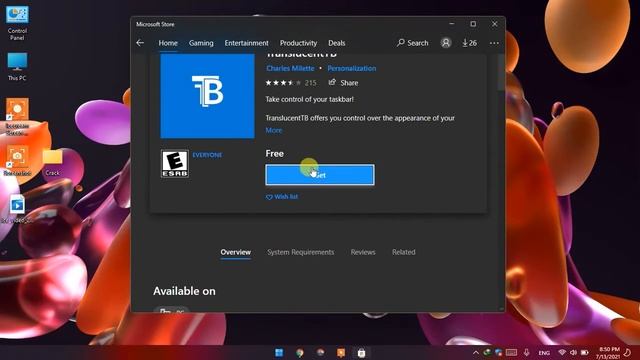Click the blue Get button

coord(320,175)
